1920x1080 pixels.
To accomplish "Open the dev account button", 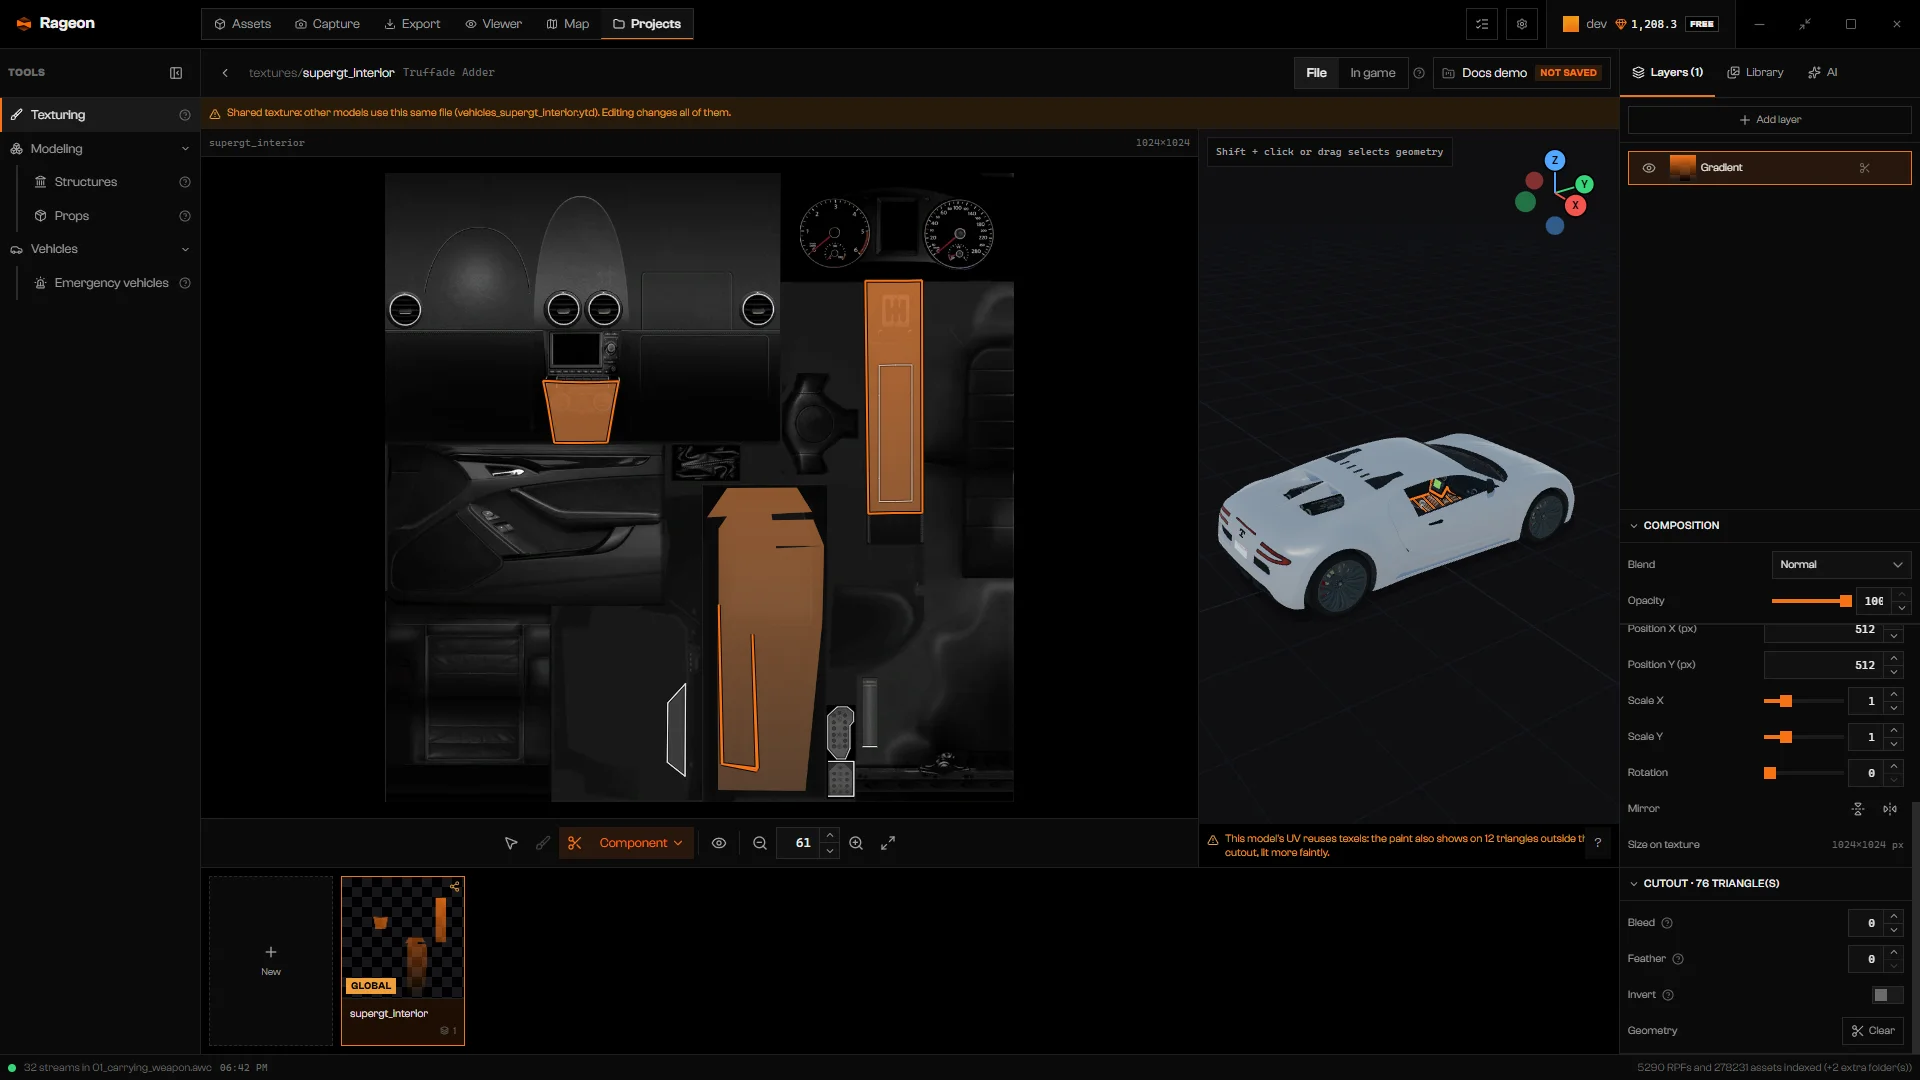I will click(1640, 24).
